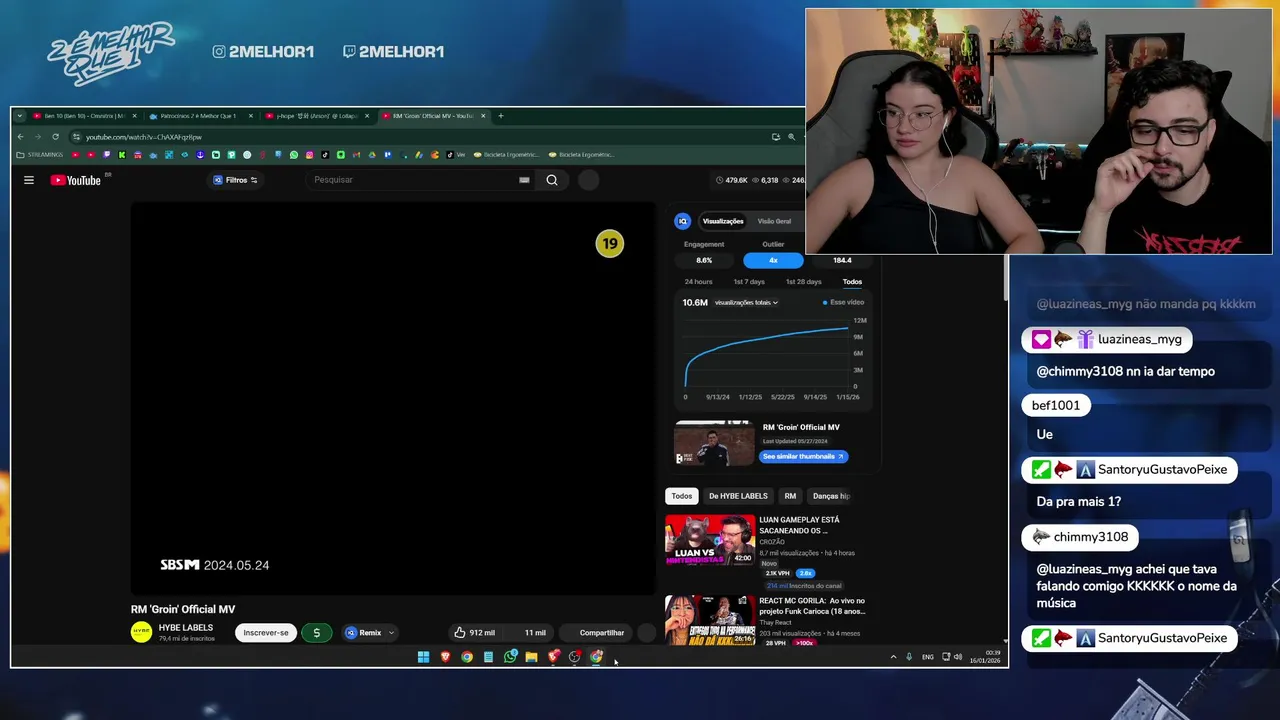Click the browser zoom magnifier icon
Viewport: 1280px width, 720px height.
(x=791, y=137)
